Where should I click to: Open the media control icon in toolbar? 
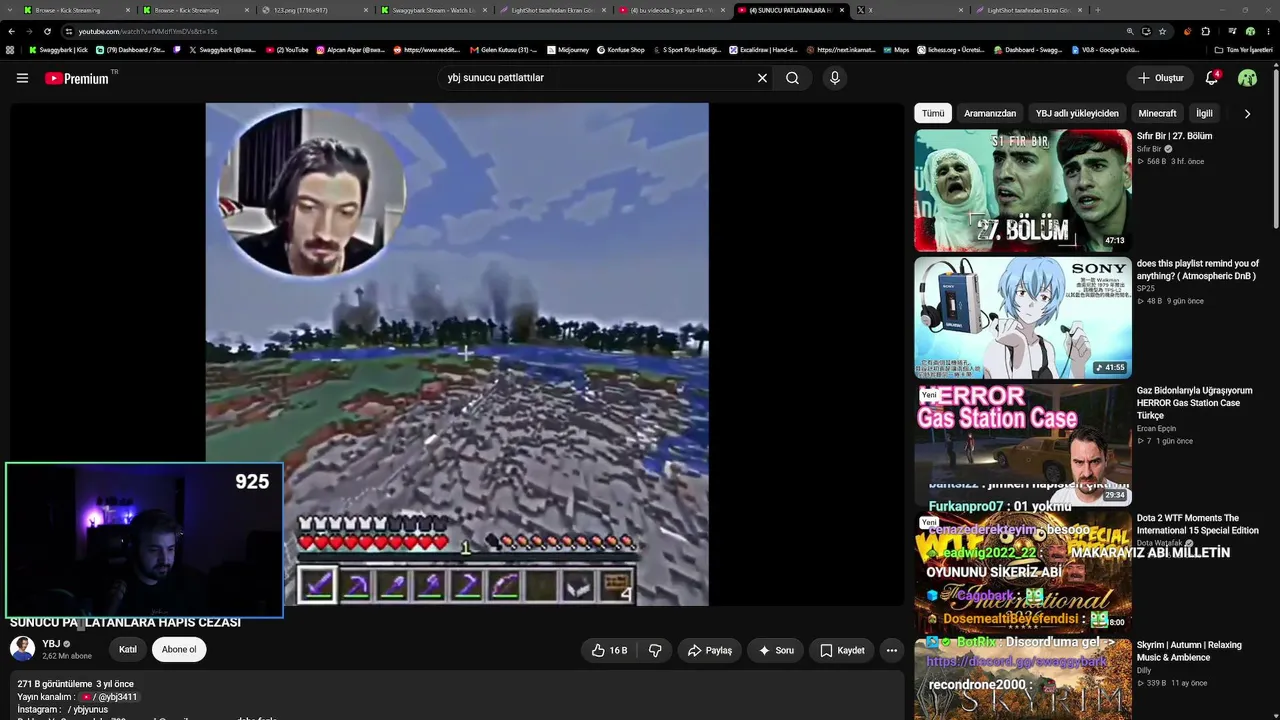click(1232, 31)
